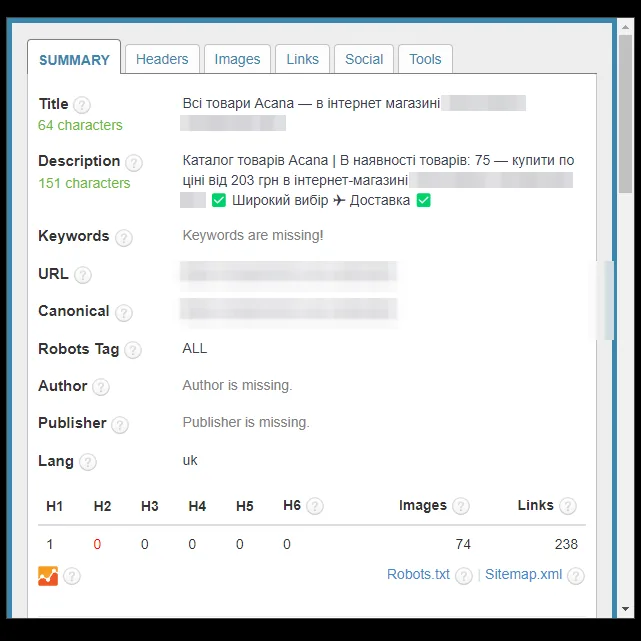641x641 pixels.
Task: Click the Links count '238'
Action: point(566,544)
